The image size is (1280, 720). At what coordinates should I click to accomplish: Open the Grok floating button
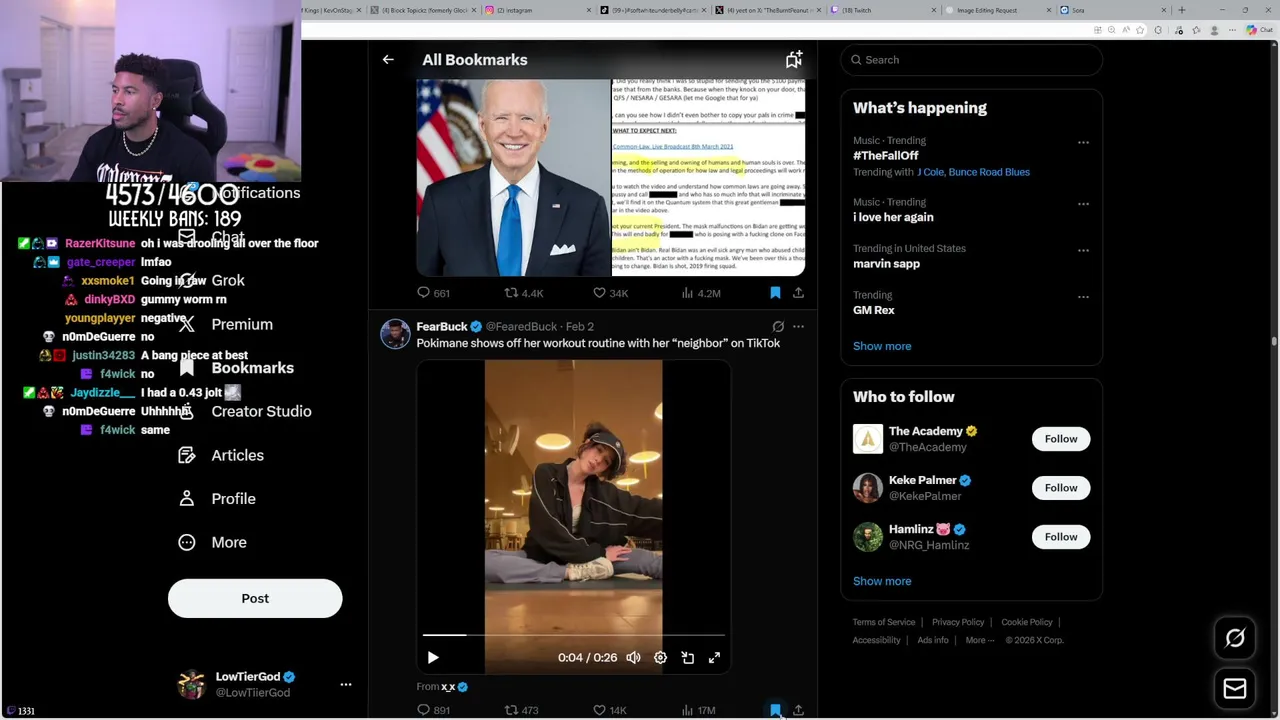(1235, 638)
